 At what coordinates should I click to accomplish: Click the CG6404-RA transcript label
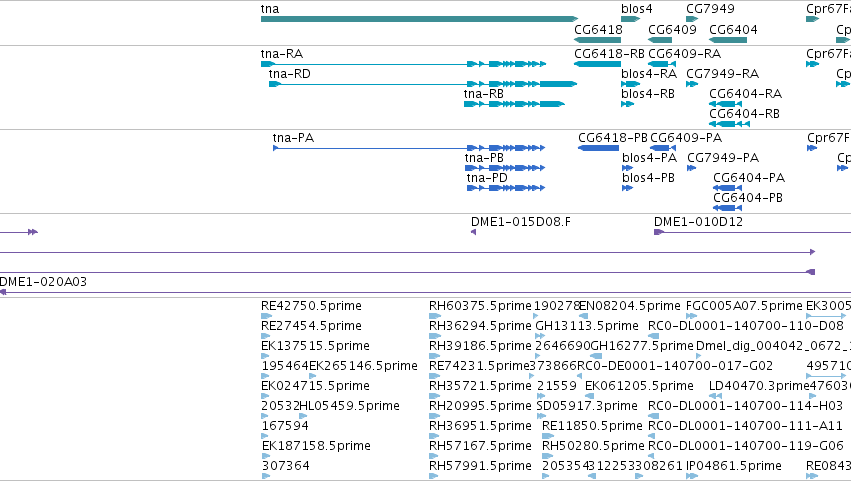pos(745,94)
